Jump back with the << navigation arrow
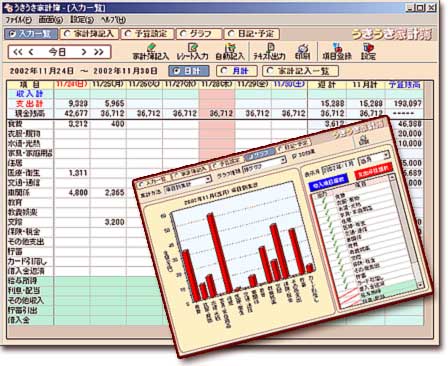The image size is (448, 366). (x=17, y=52)
